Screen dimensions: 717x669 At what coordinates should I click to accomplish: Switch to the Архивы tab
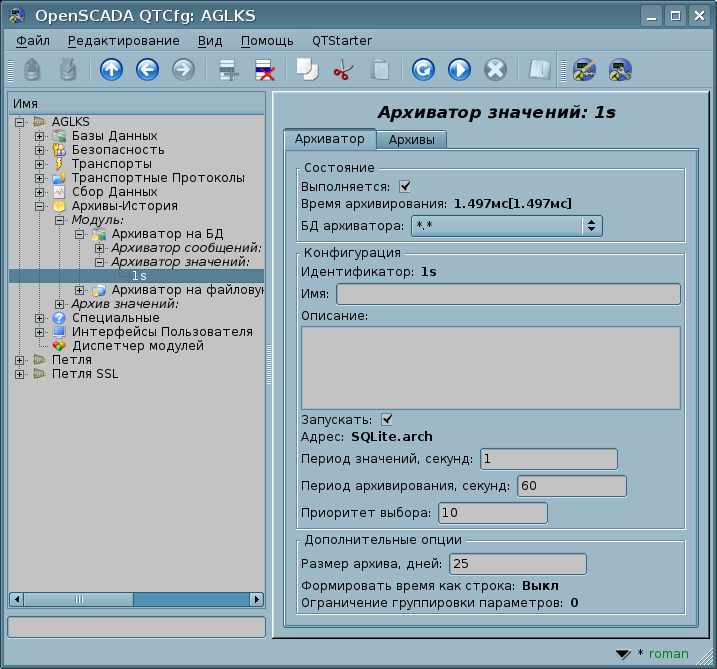click(x=411, y=140)
